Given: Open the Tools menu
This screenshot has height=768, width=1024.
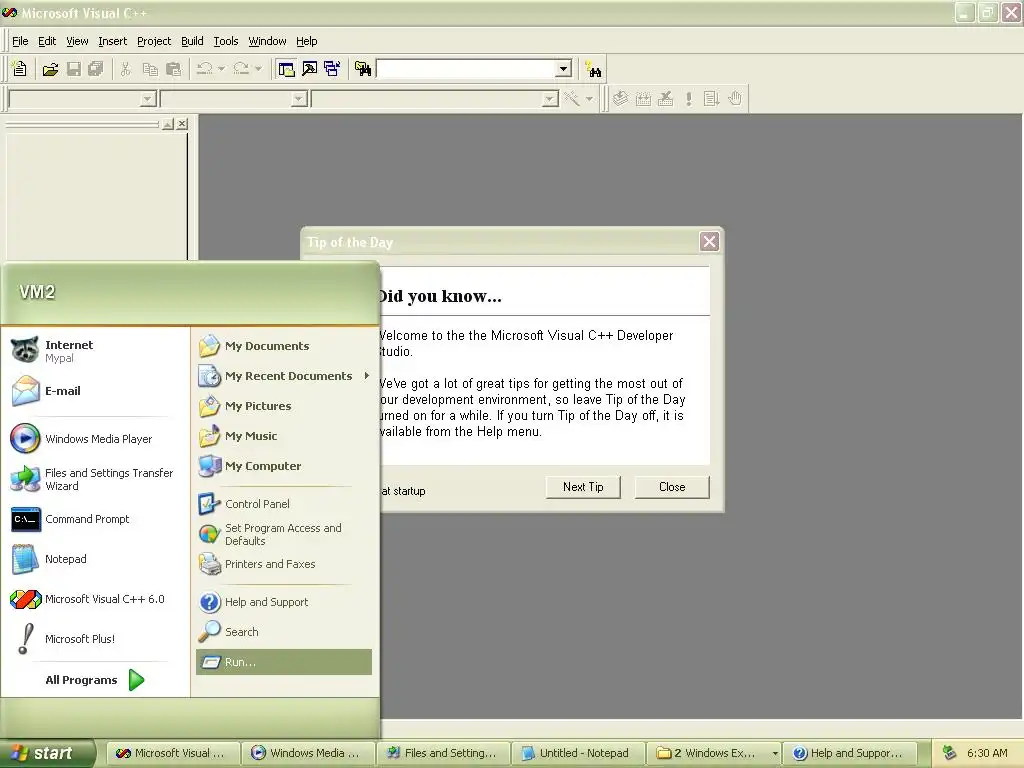Looking at the screenshot, I should (x=226, y=41).
